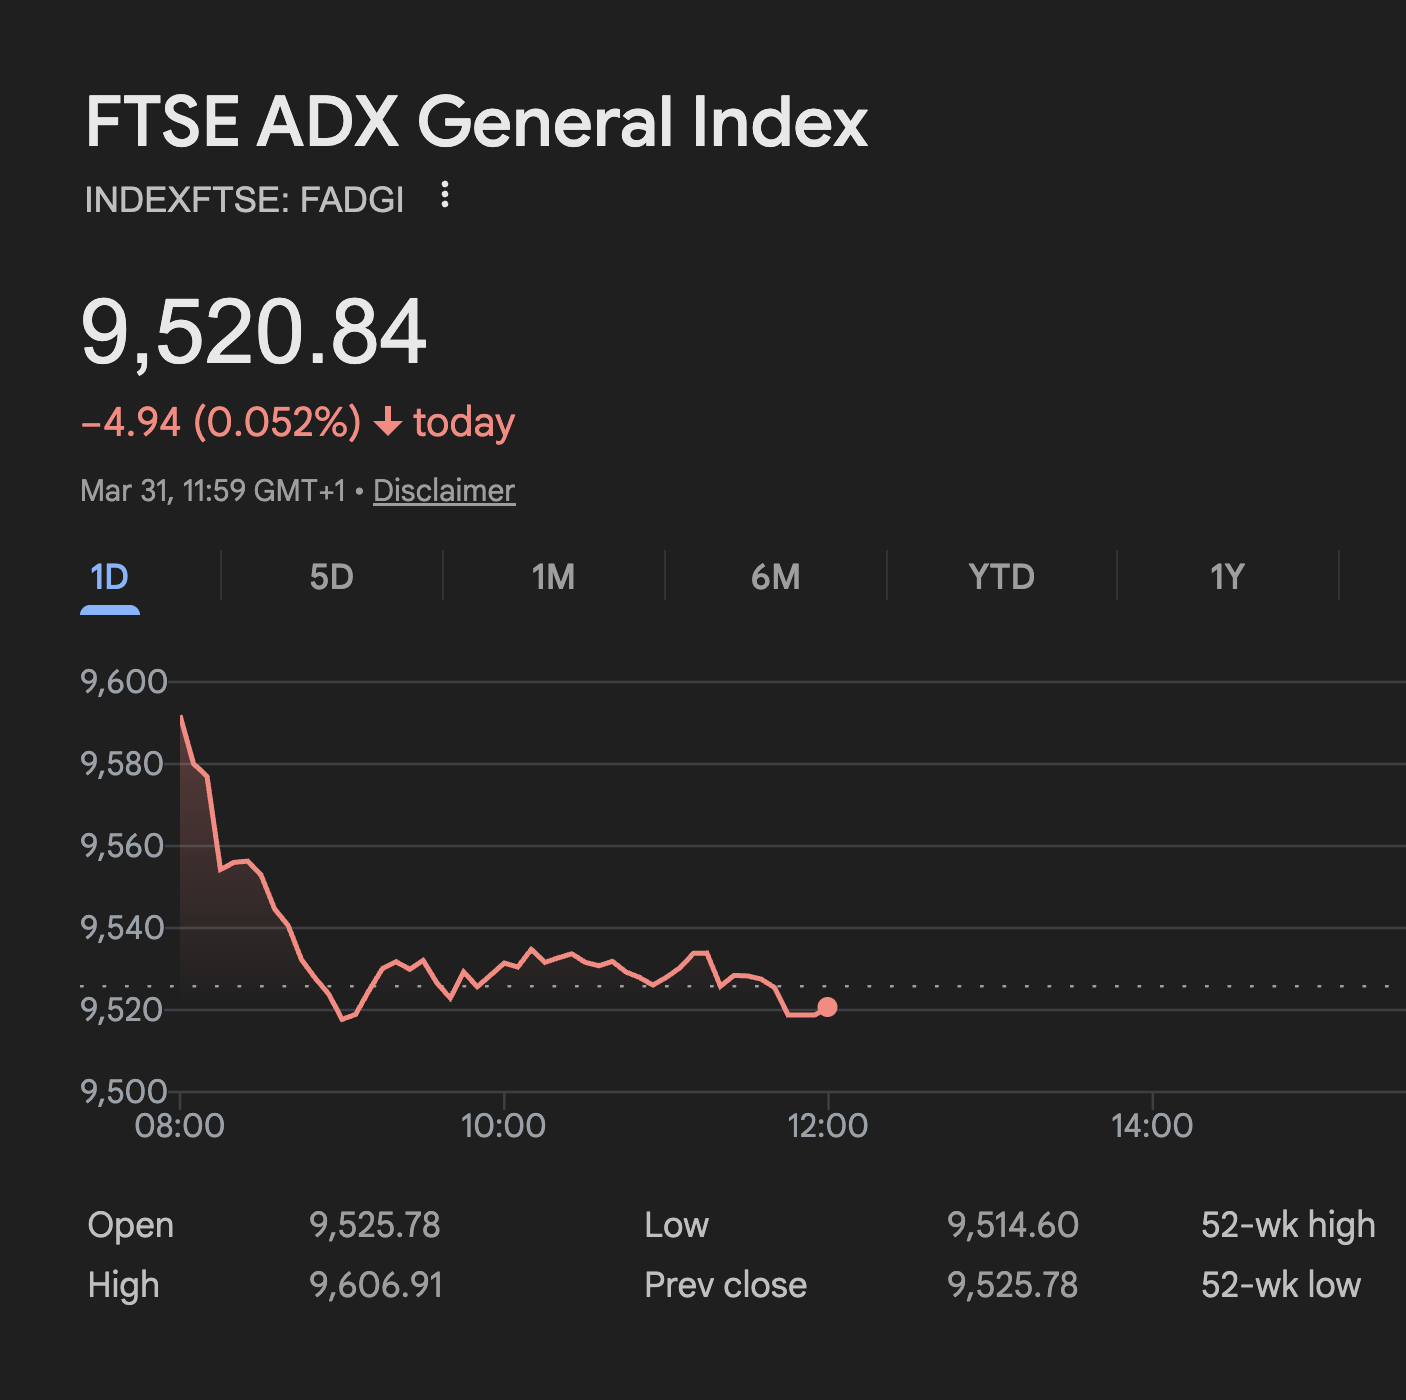This screenshot has width=1406, height=1400.
Task: Click the INDEXFTSE: FADGI ticker label
Action: pos(244,200)
